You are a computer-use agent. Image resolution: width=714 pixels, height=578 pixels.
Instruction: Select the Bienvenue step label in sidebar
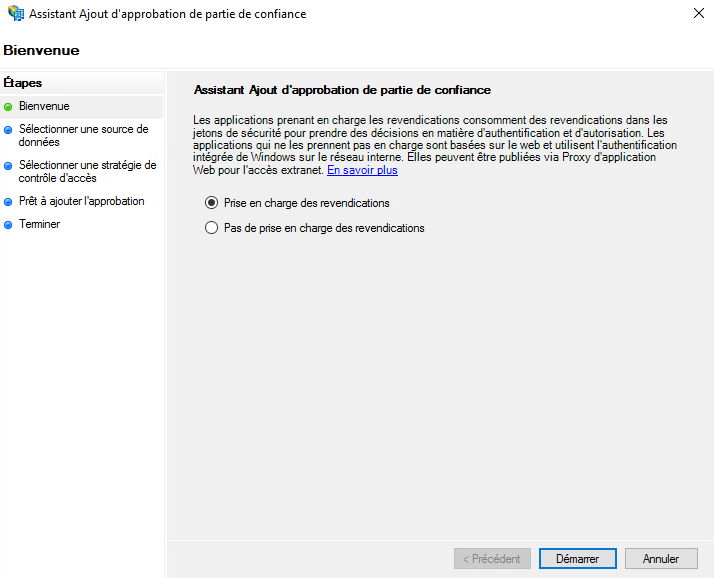44,106
